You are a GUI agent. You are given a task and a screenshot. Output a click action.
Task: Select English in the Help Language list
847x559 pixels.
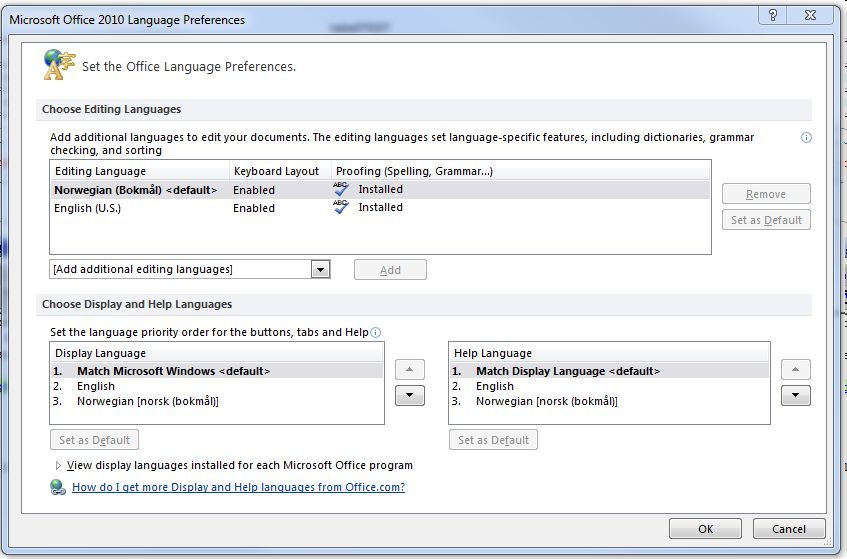[x=495, y=386]
